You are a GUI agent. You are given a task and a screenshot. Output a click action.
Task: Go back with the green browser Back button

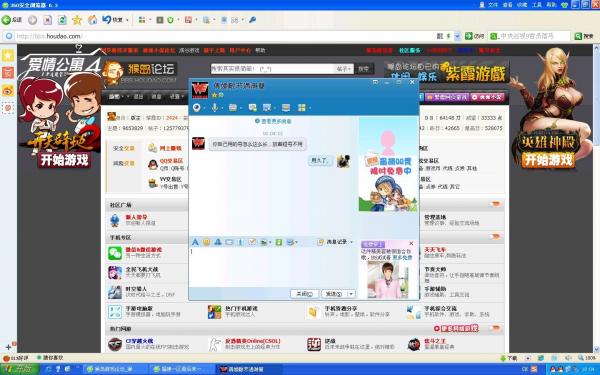click(12, 20)
